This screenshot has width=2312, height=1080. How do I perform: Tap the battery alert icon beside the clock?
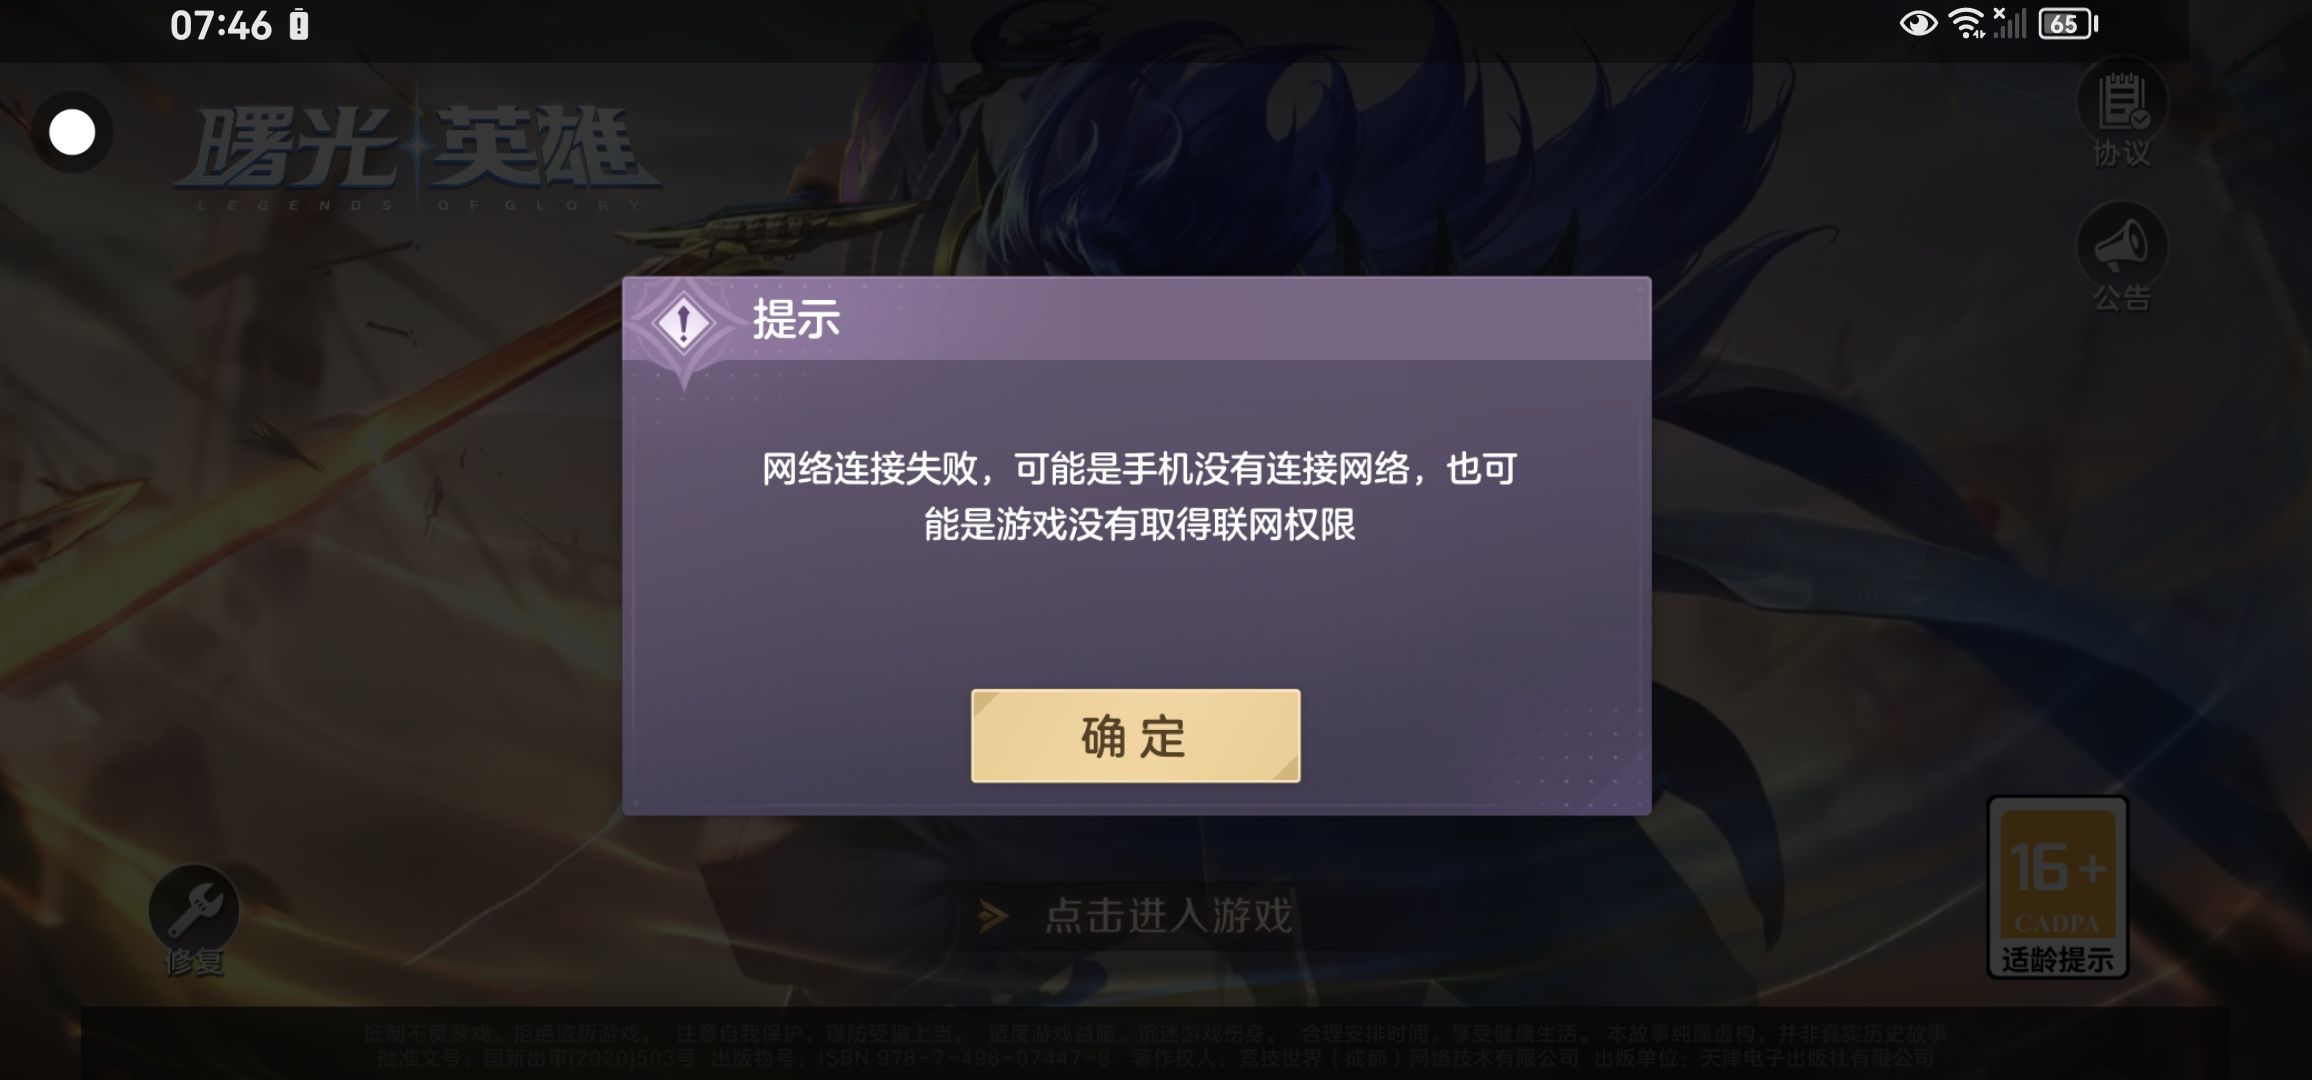coord(299,25)
